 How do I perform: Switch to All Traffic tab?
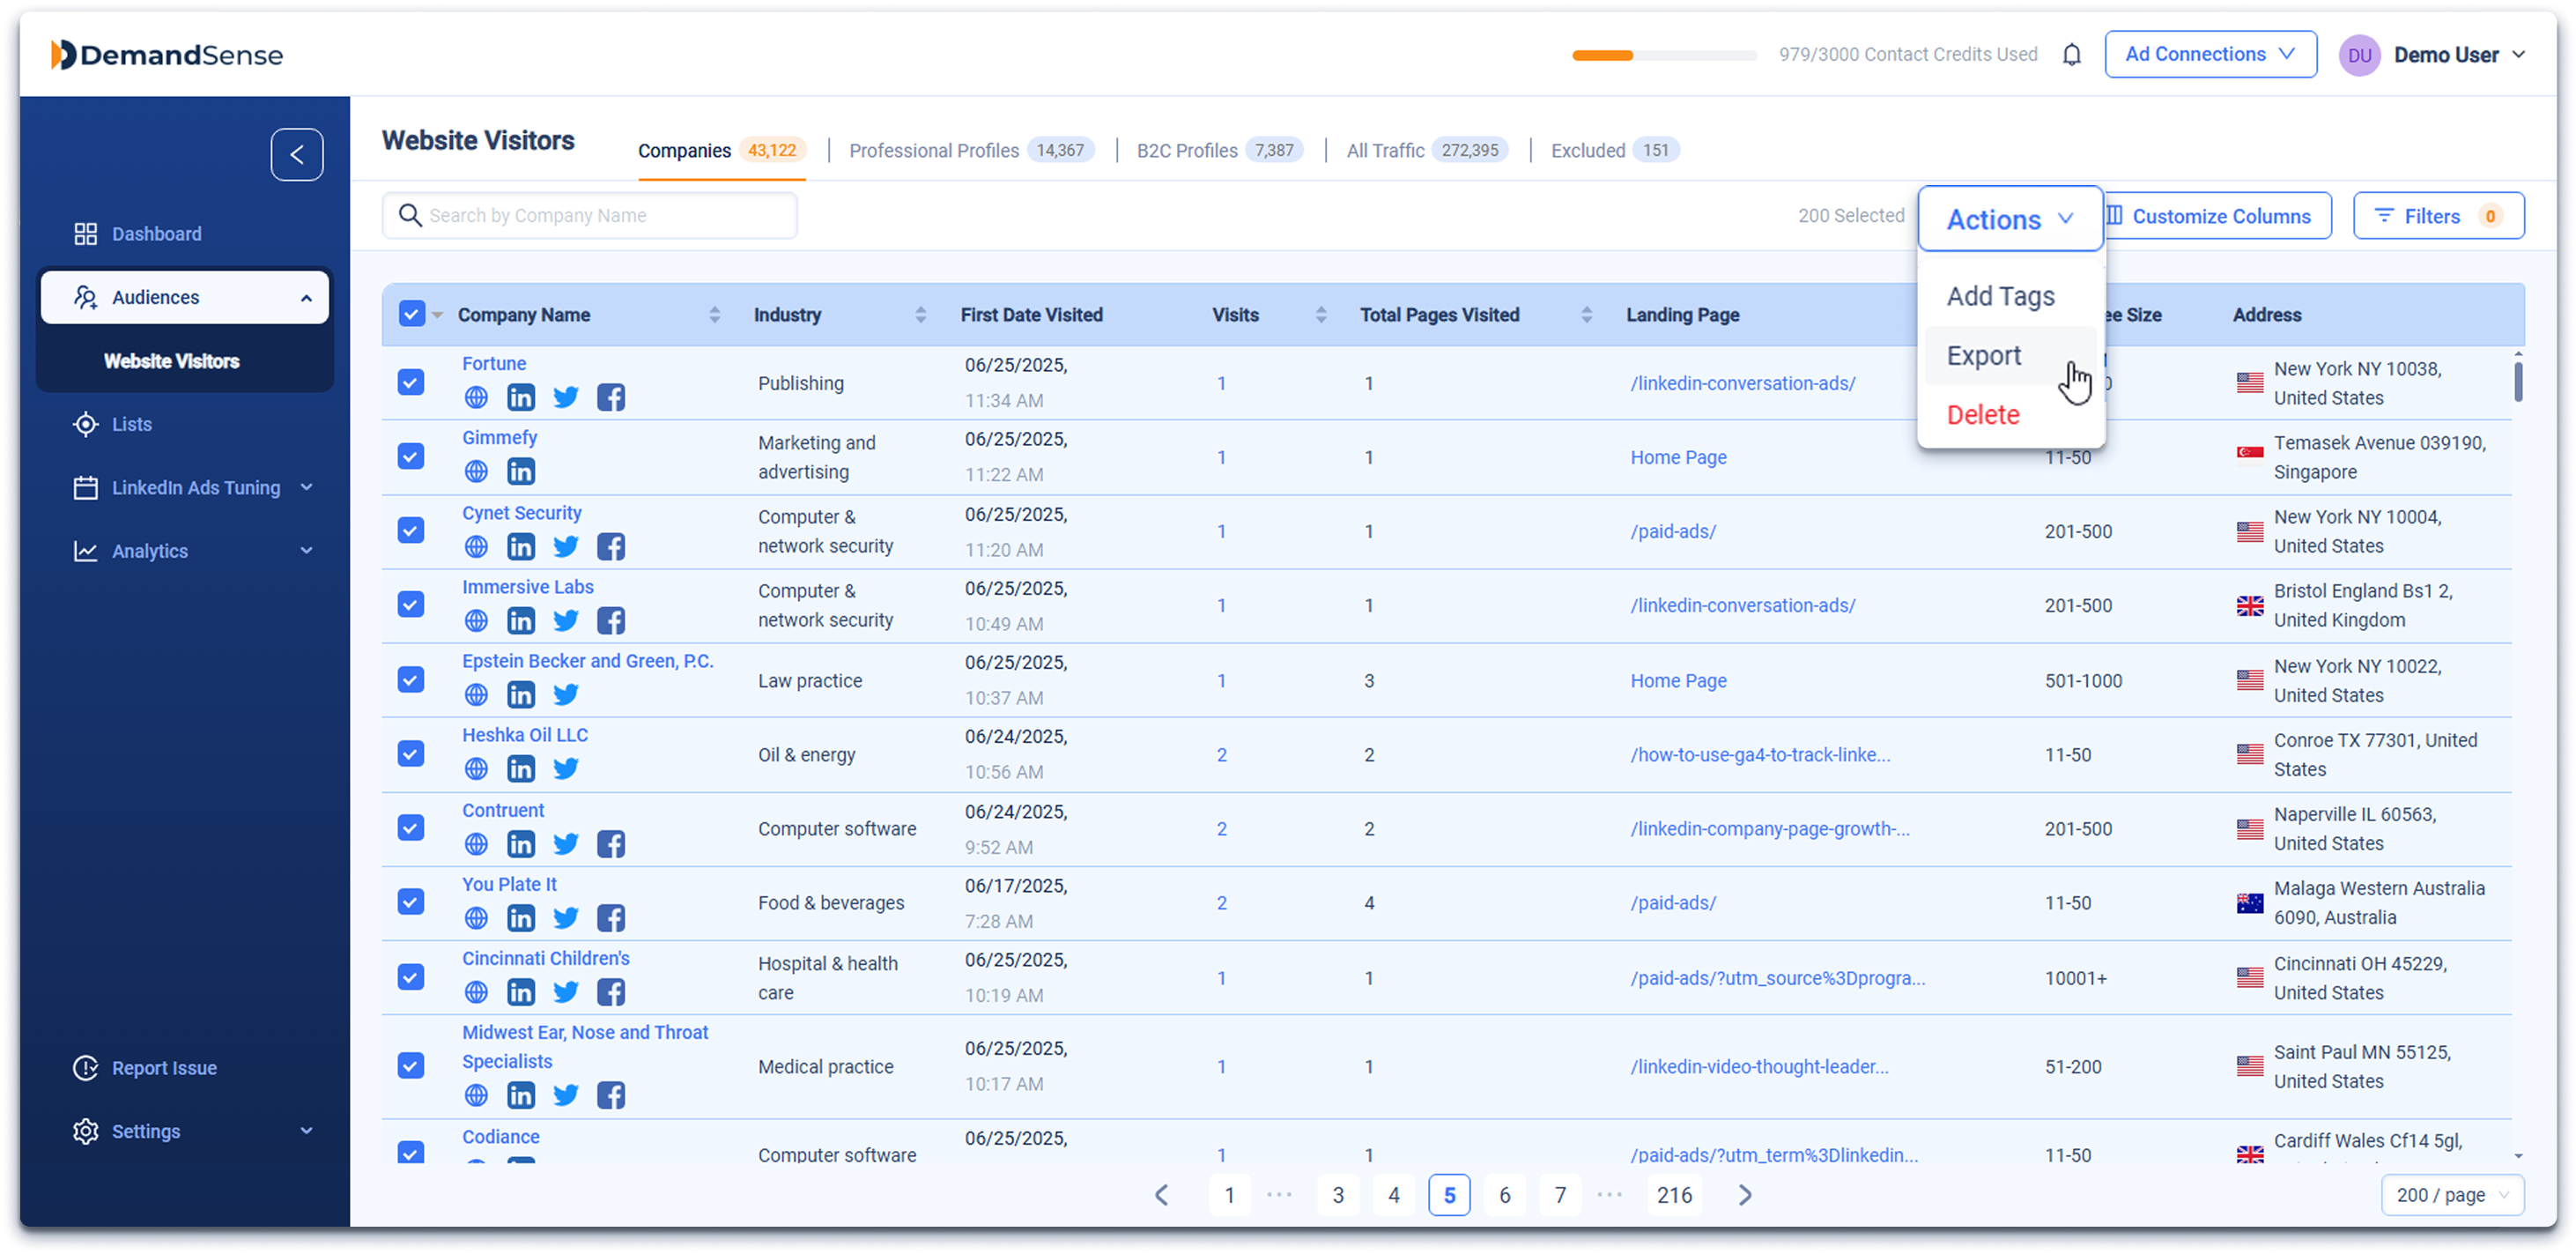click(x=1426, y=150)
